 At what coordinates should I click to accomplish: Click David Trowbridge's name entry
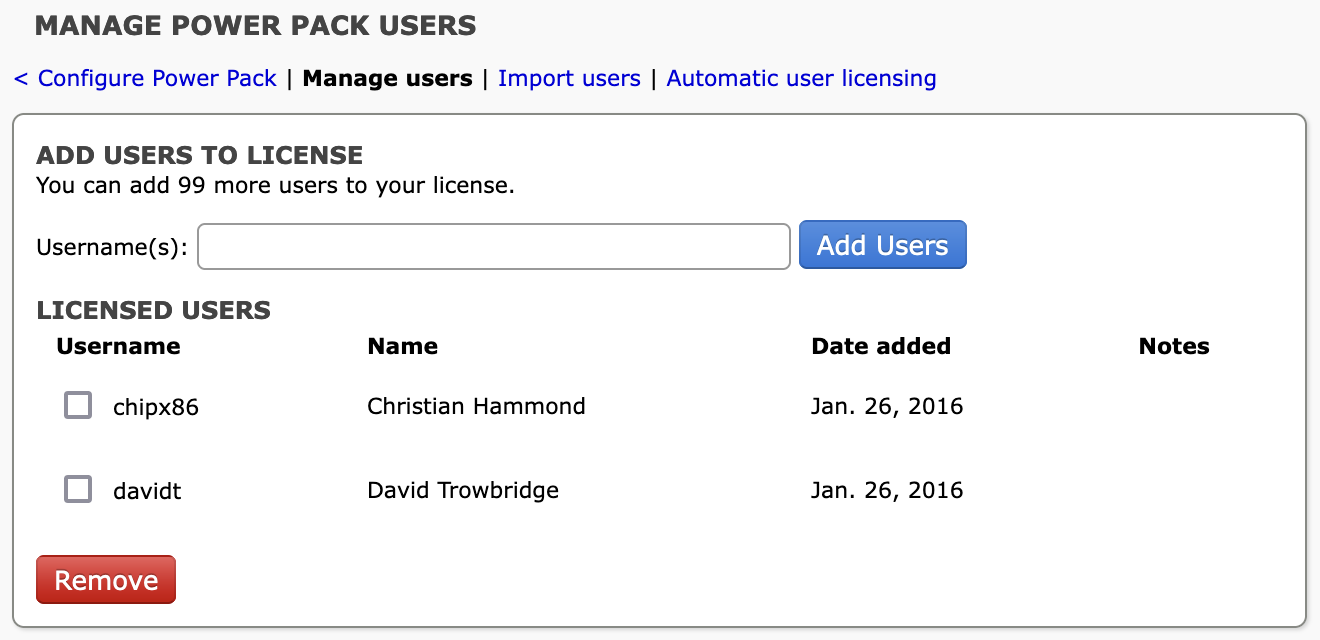coord(460,489)
